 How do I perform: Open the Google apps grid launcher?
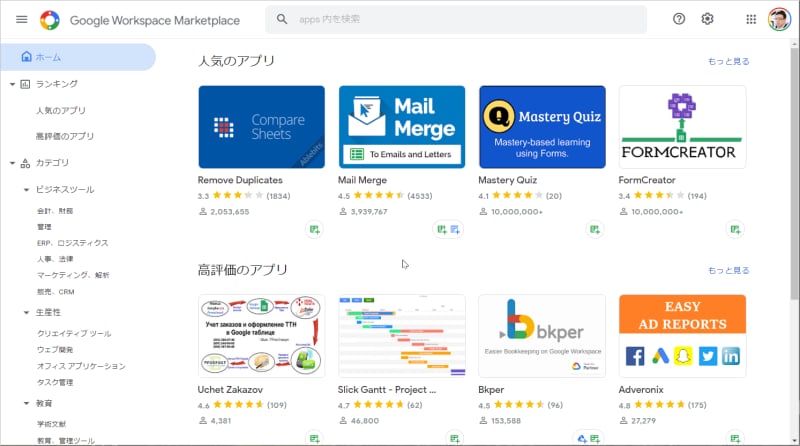(751, 19)
